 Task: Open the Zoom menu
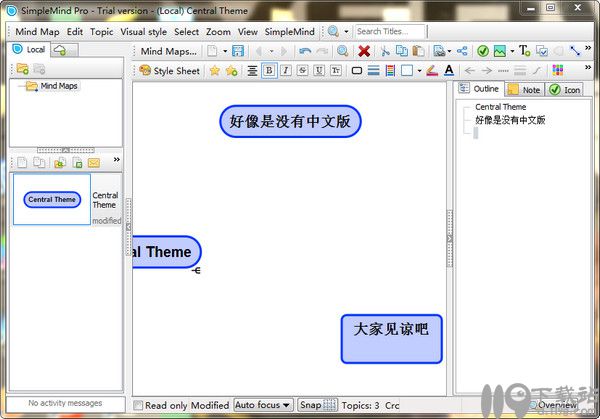point(218,32)
